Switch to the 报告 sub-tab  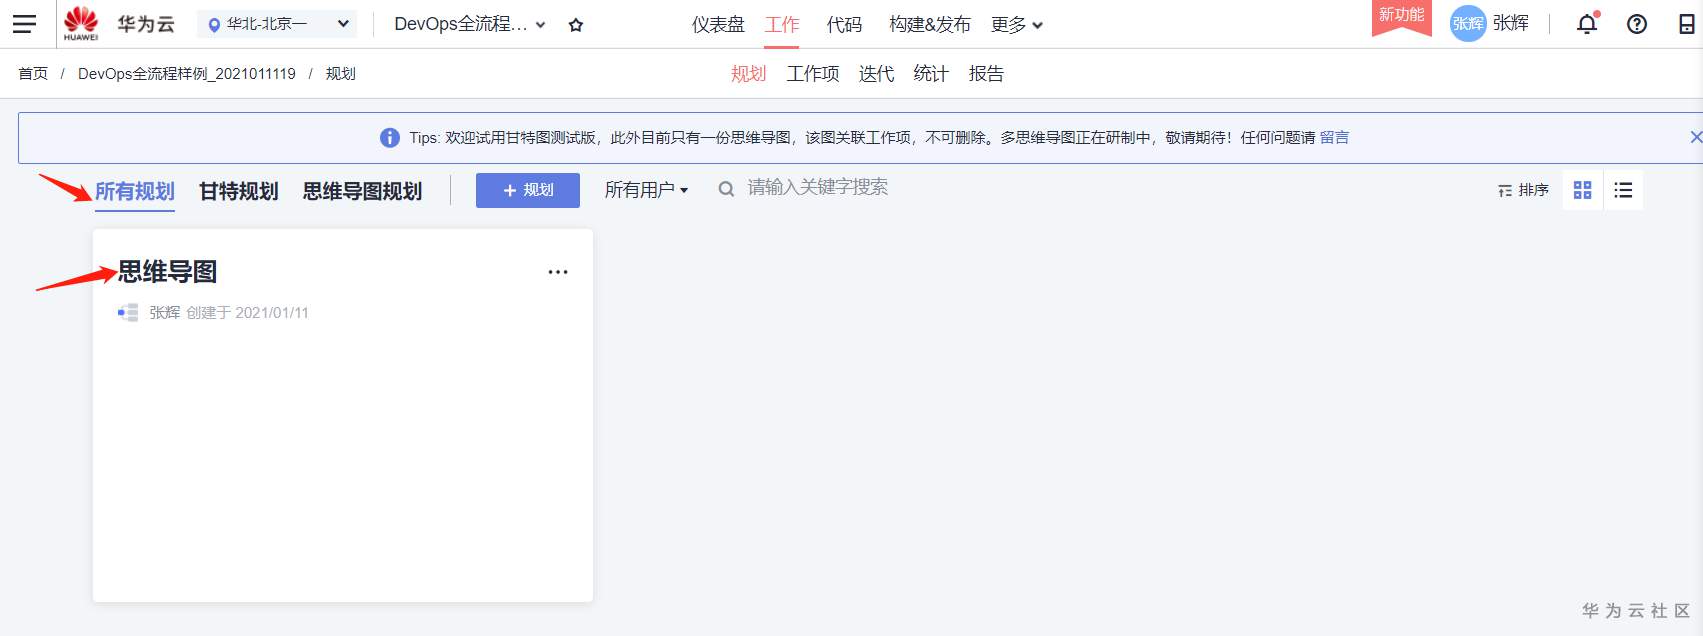coord(986,74)
